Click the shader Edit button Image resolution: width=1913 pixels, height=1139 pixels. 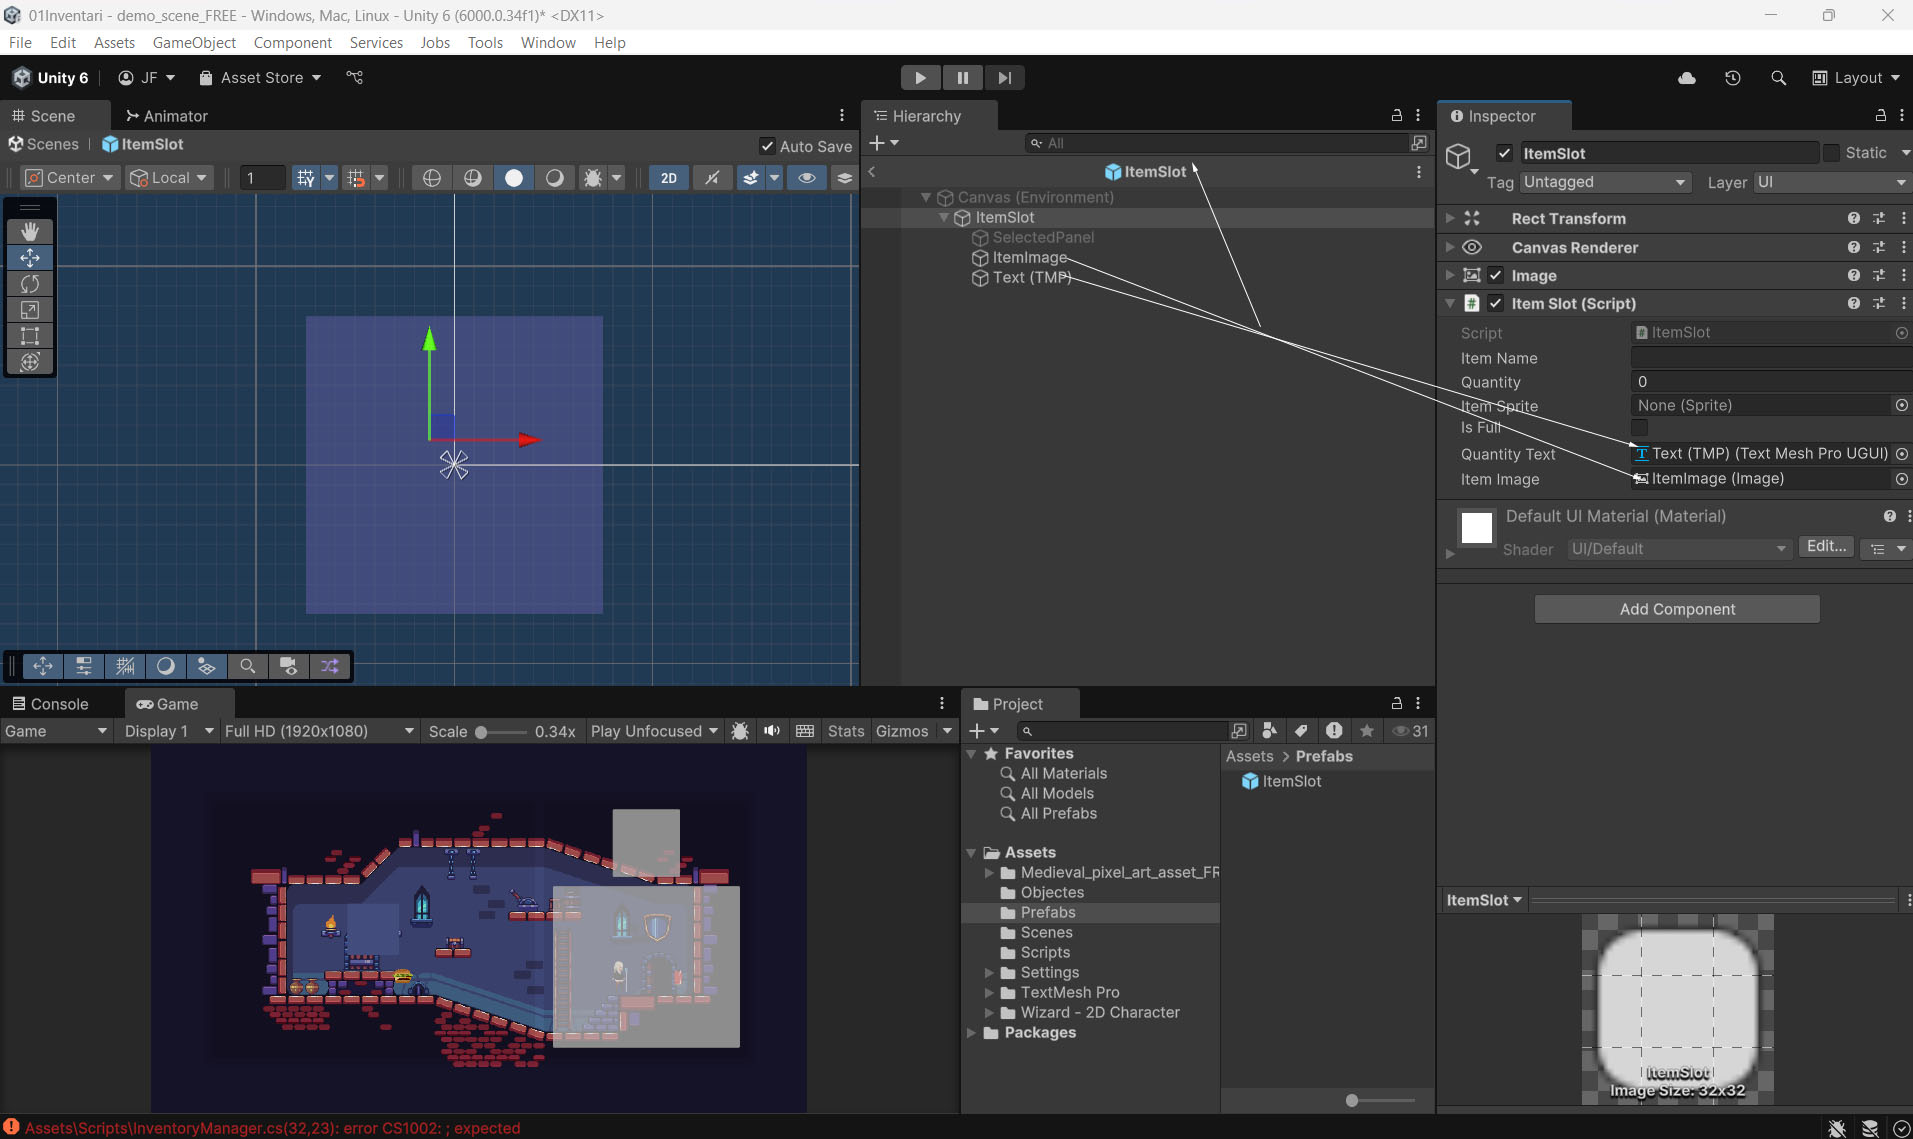[1826, 546]
